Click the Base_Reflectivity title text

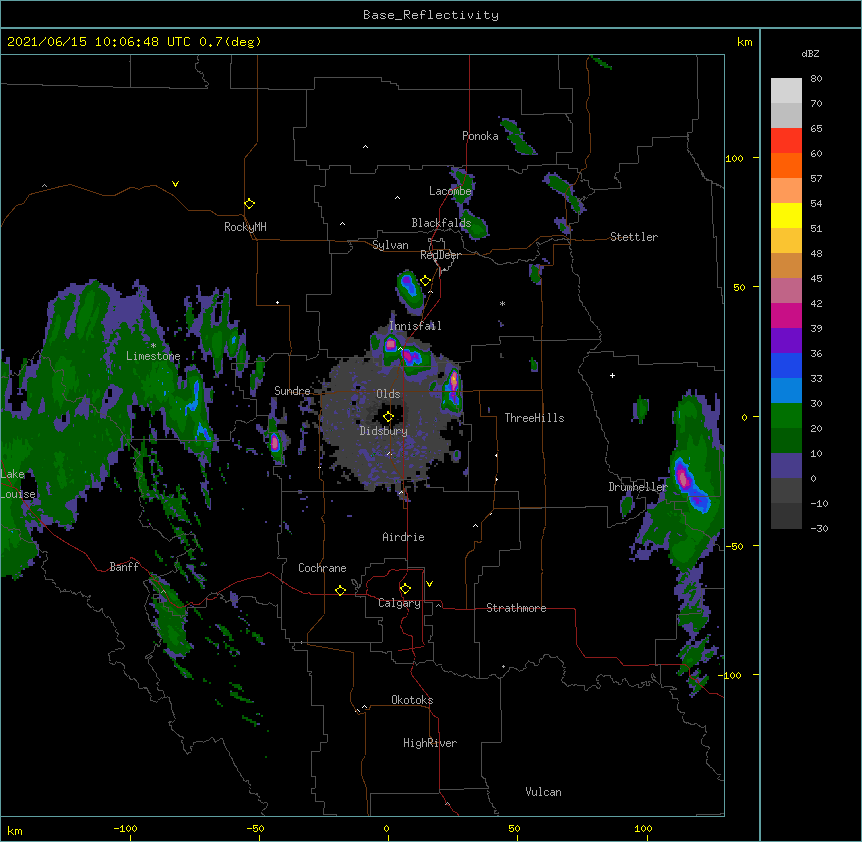click(431, 15)
